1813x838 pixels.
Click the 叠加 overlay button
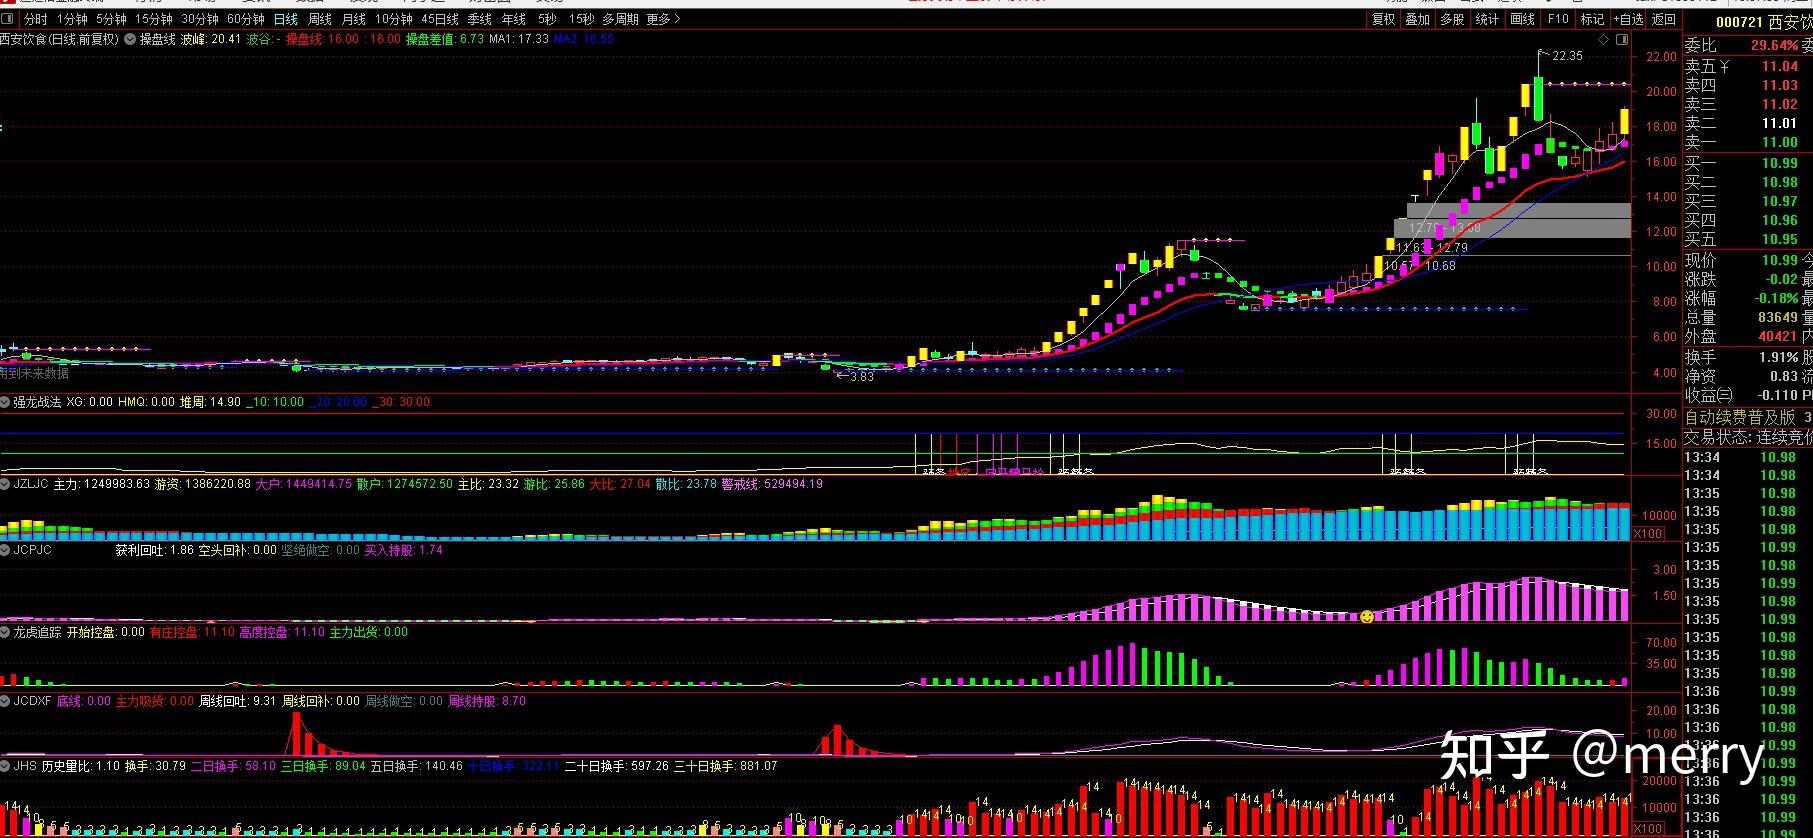(x=1418, y=20)
